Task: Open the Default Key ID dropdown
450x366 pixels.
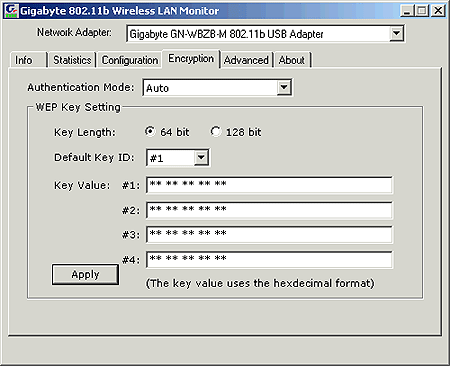Action: point(201,157)
